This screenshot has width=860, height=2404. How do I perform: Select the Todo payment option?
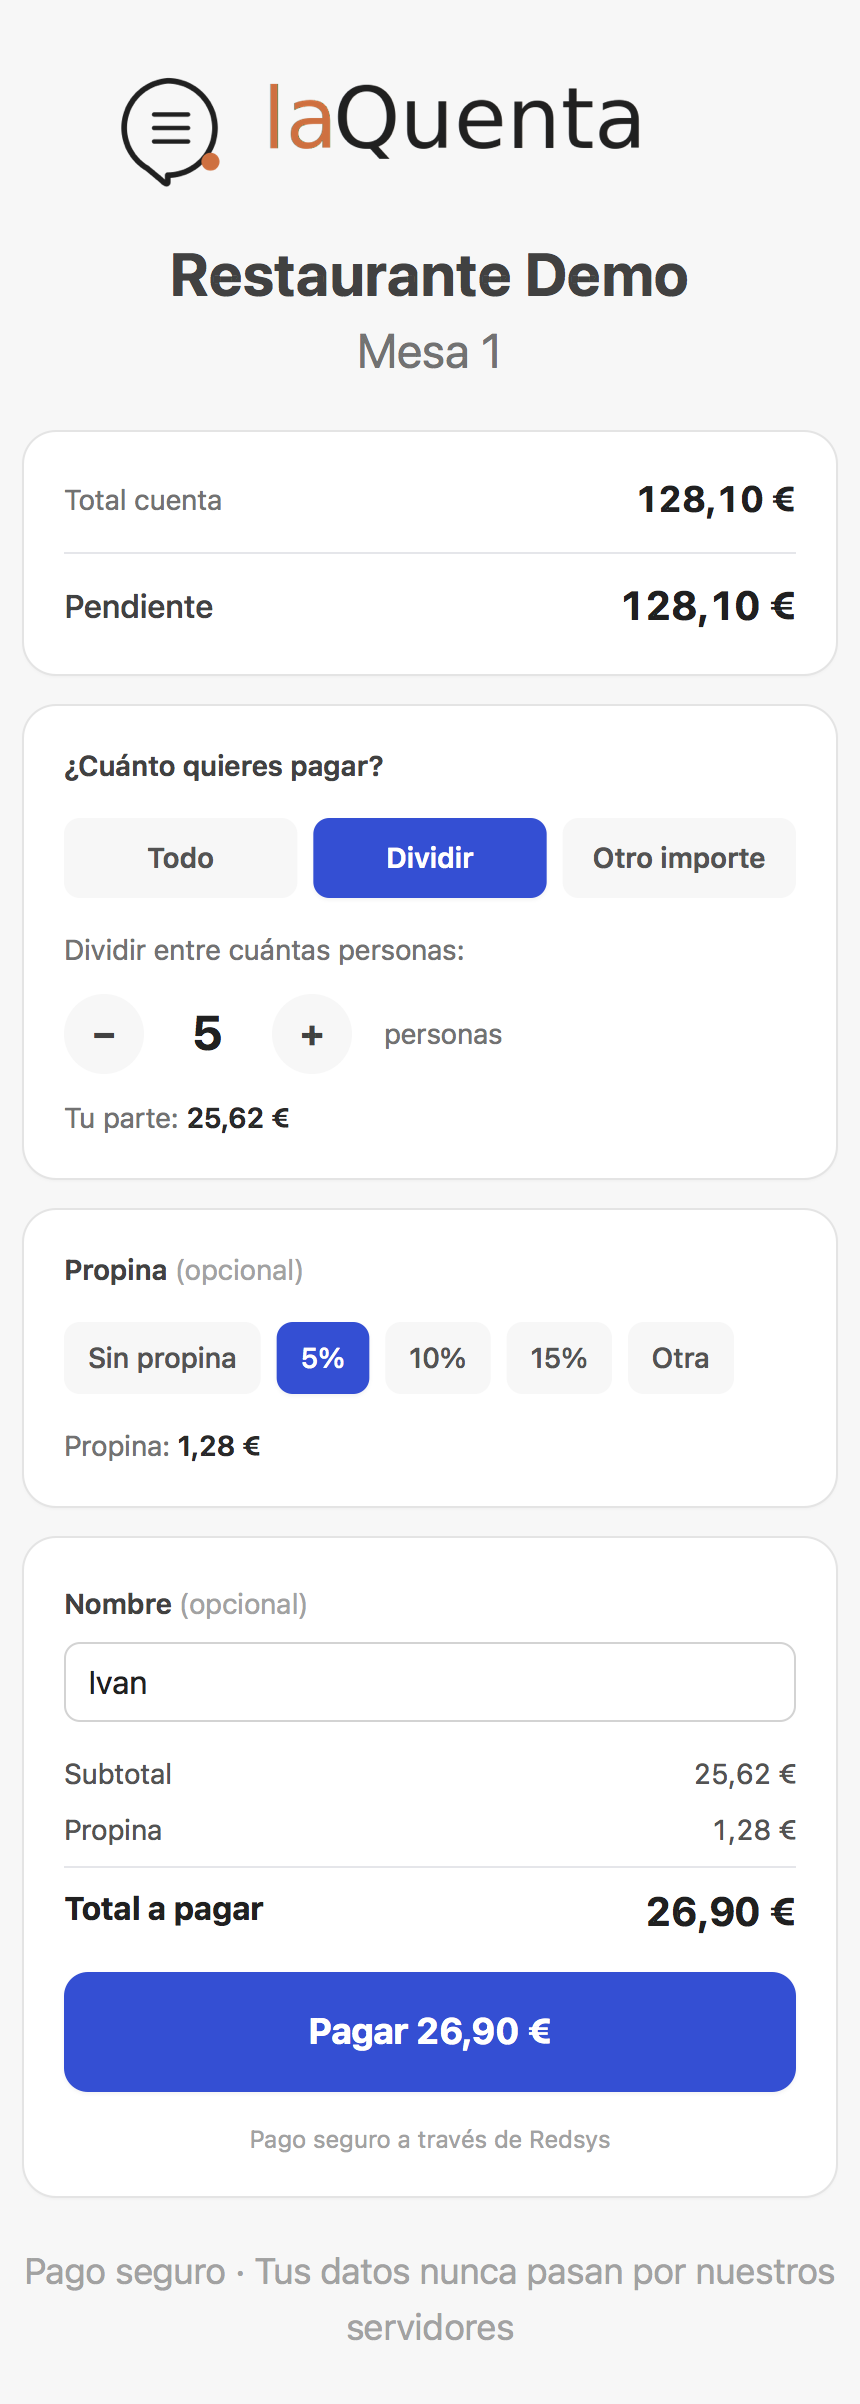(x=181, y=858)
